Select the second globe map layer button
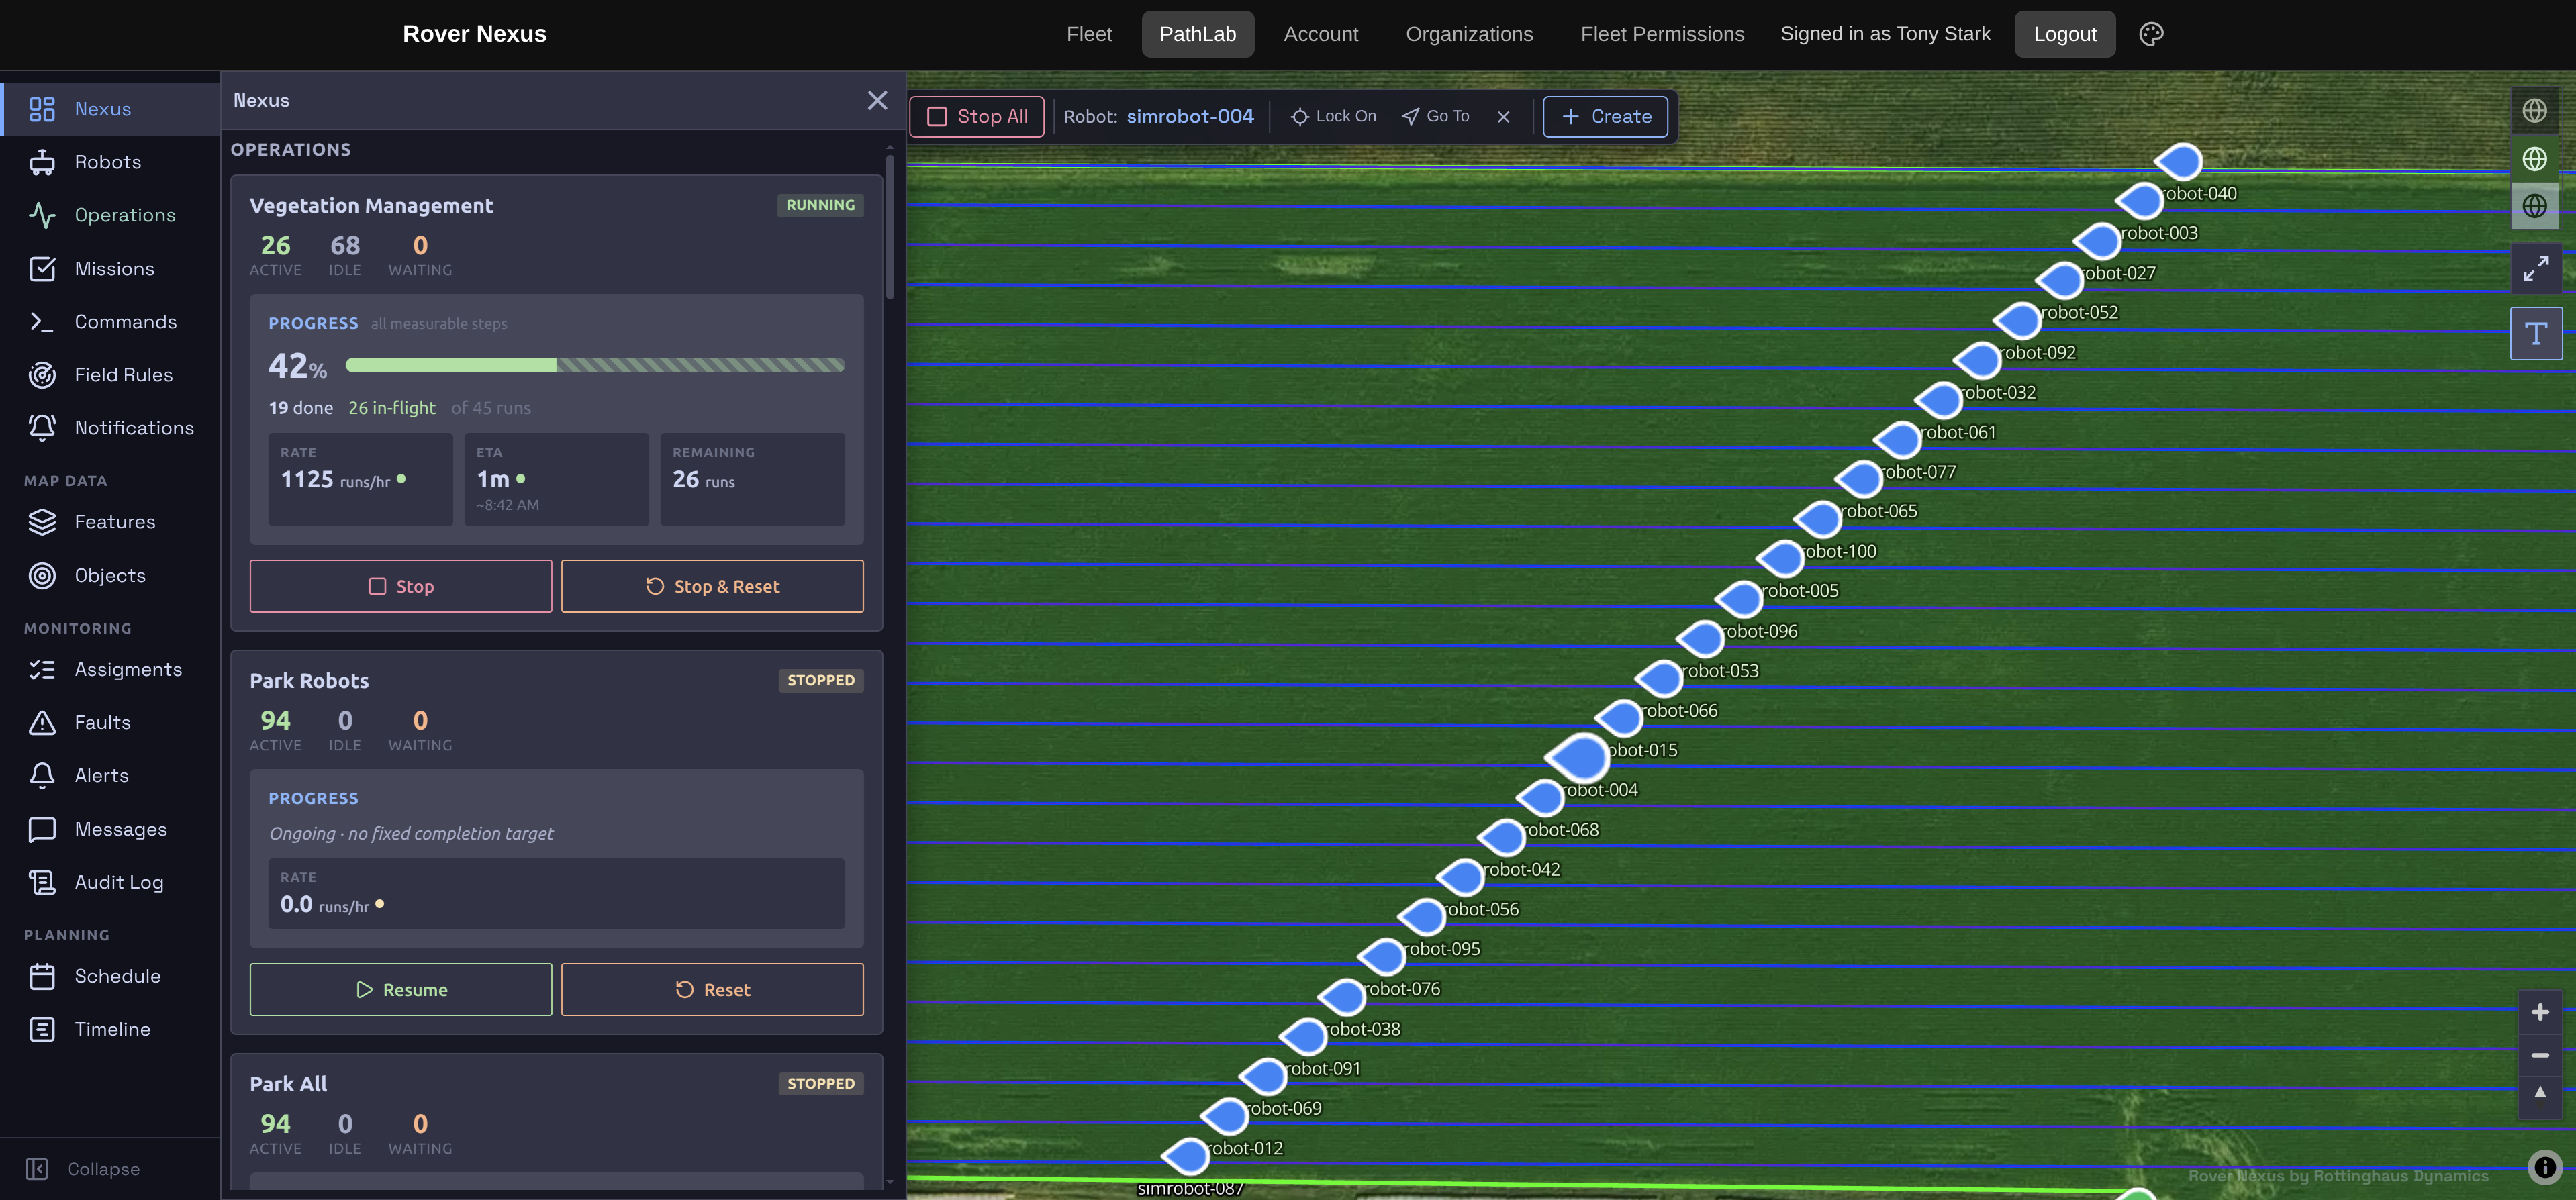The width and height of the screenshot is (2576, 1200). [x=2534, y=158]
